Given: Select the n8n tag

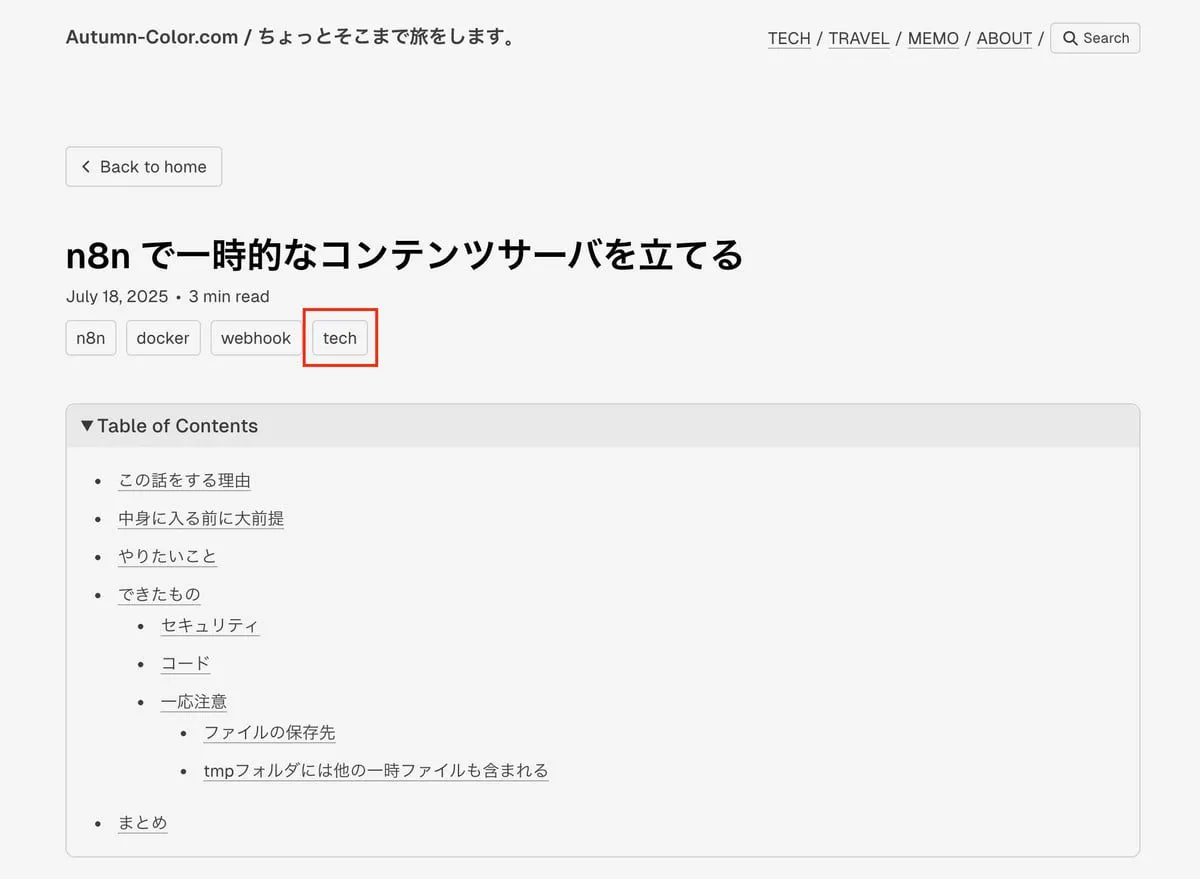Looking at the screenshot, I should [91, 338].
